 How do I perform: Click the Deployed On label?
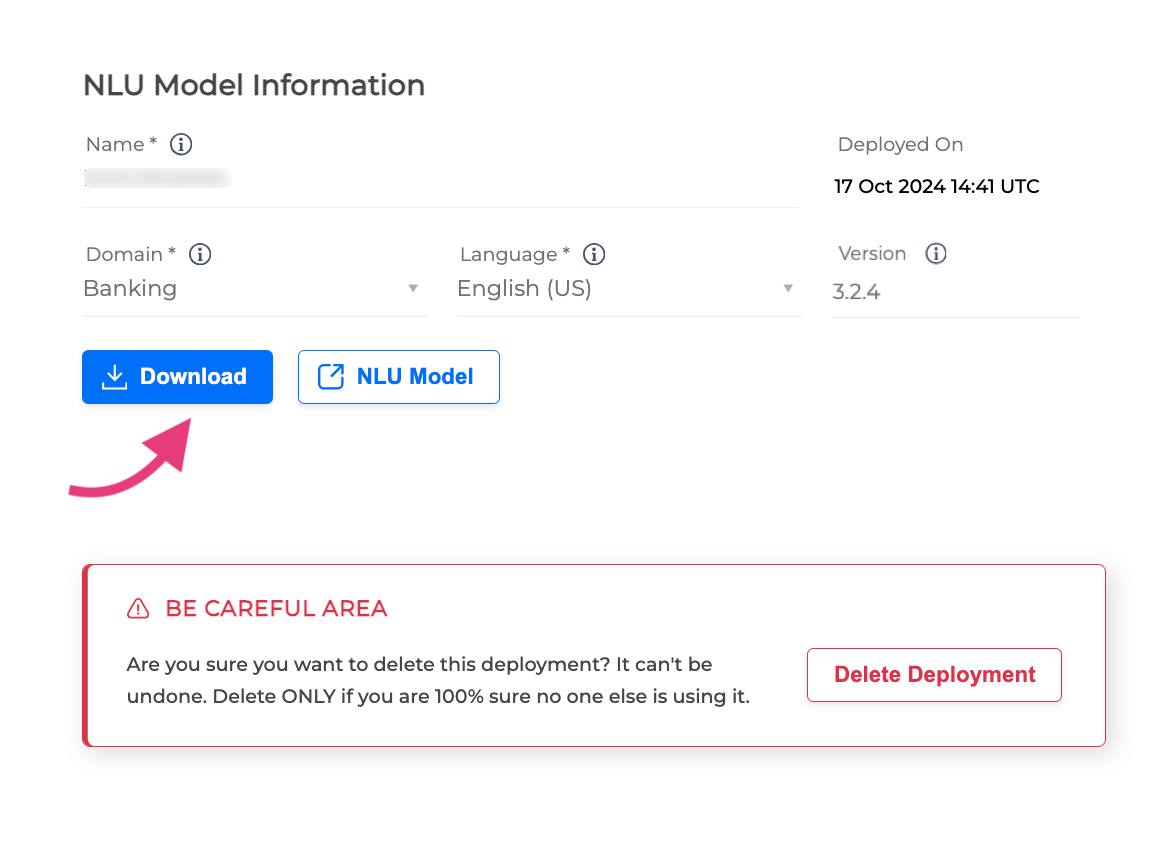[900, 145]
